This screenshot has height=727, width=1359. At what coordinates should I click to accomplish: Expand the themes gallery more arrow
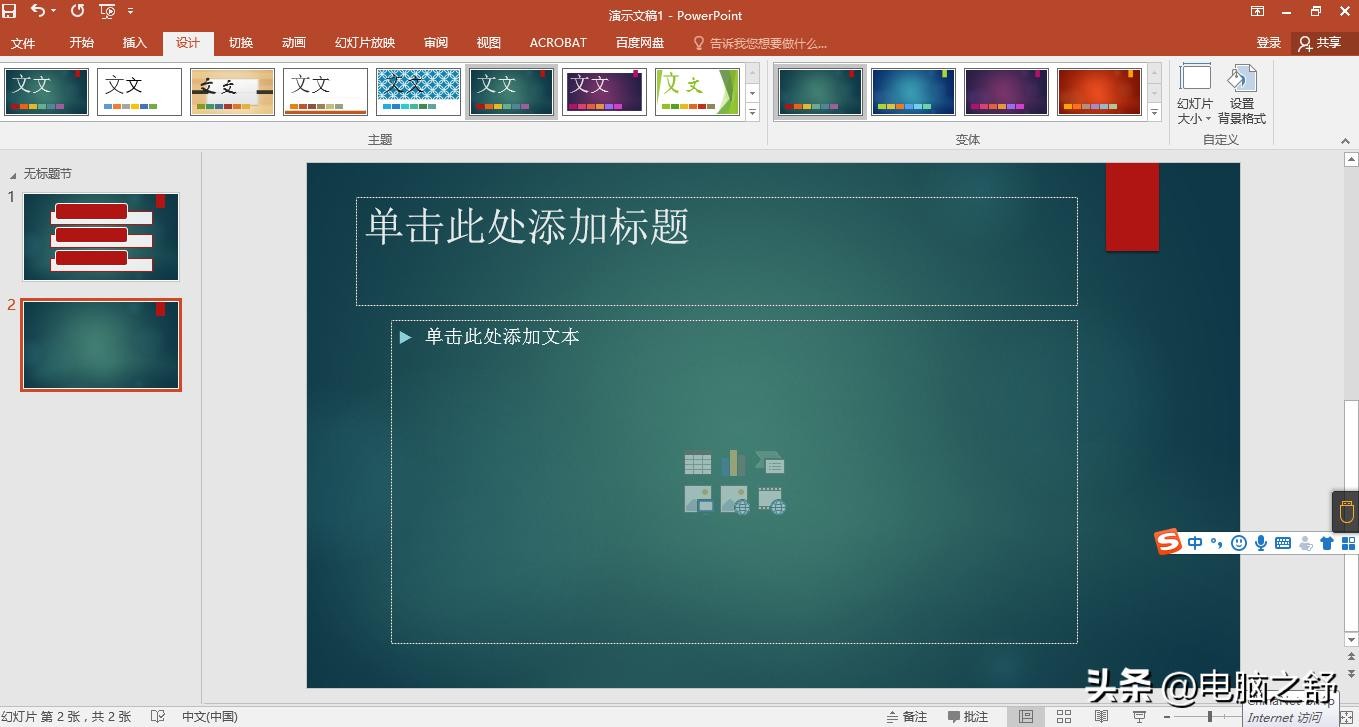[752, 113]
